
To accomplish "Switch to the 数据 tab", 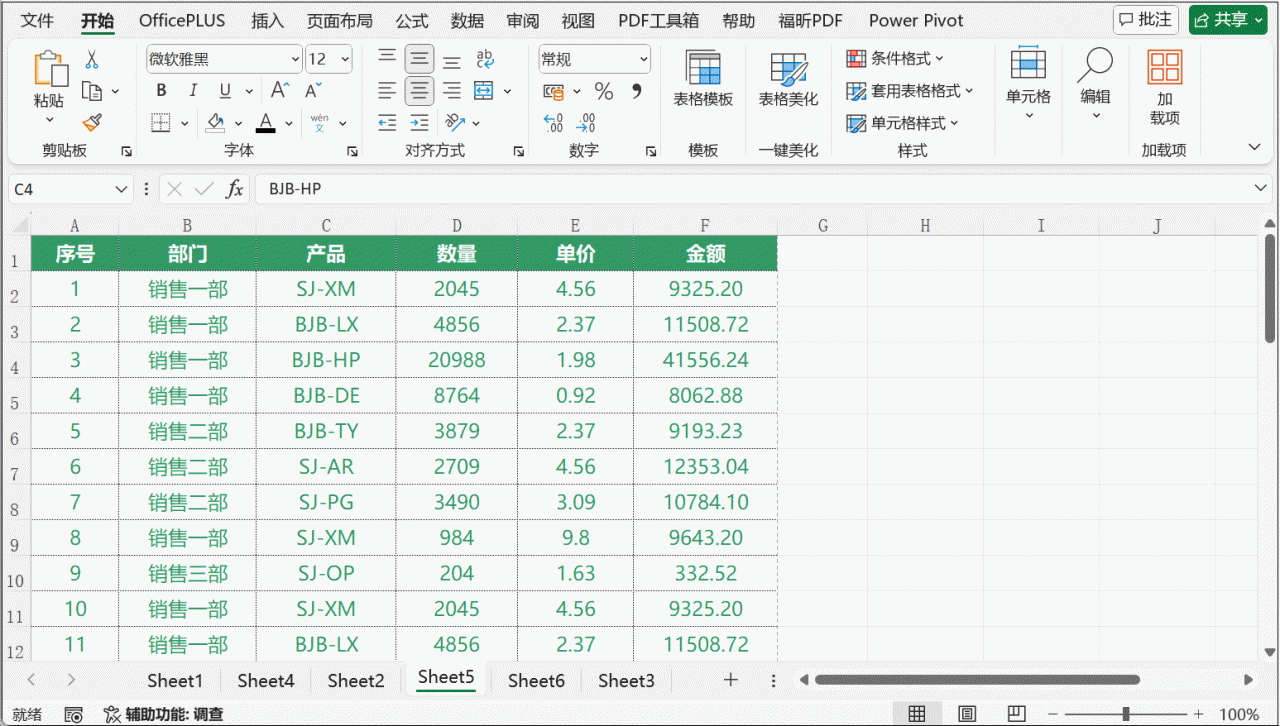I will [468, 20].
